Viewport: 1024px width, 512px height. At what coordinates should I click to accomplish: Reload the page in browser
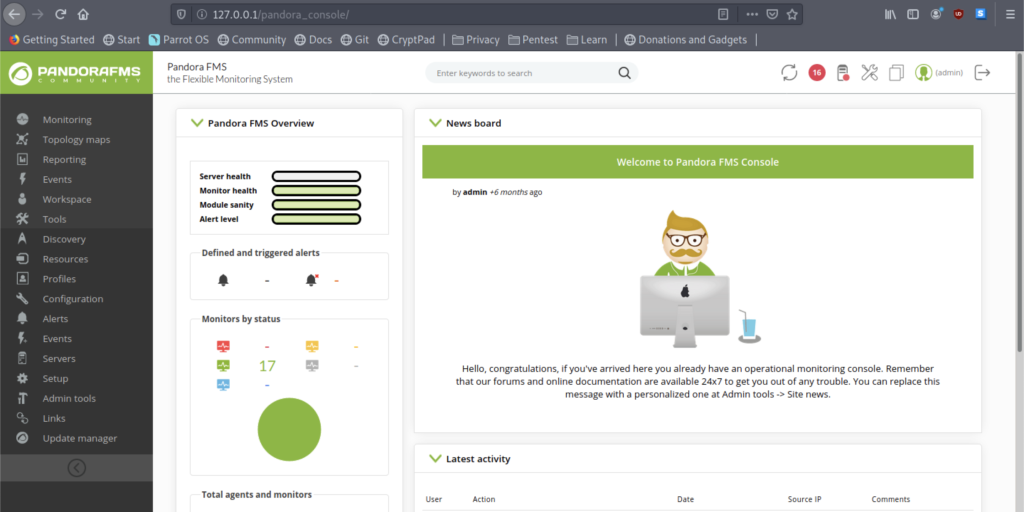61,14
